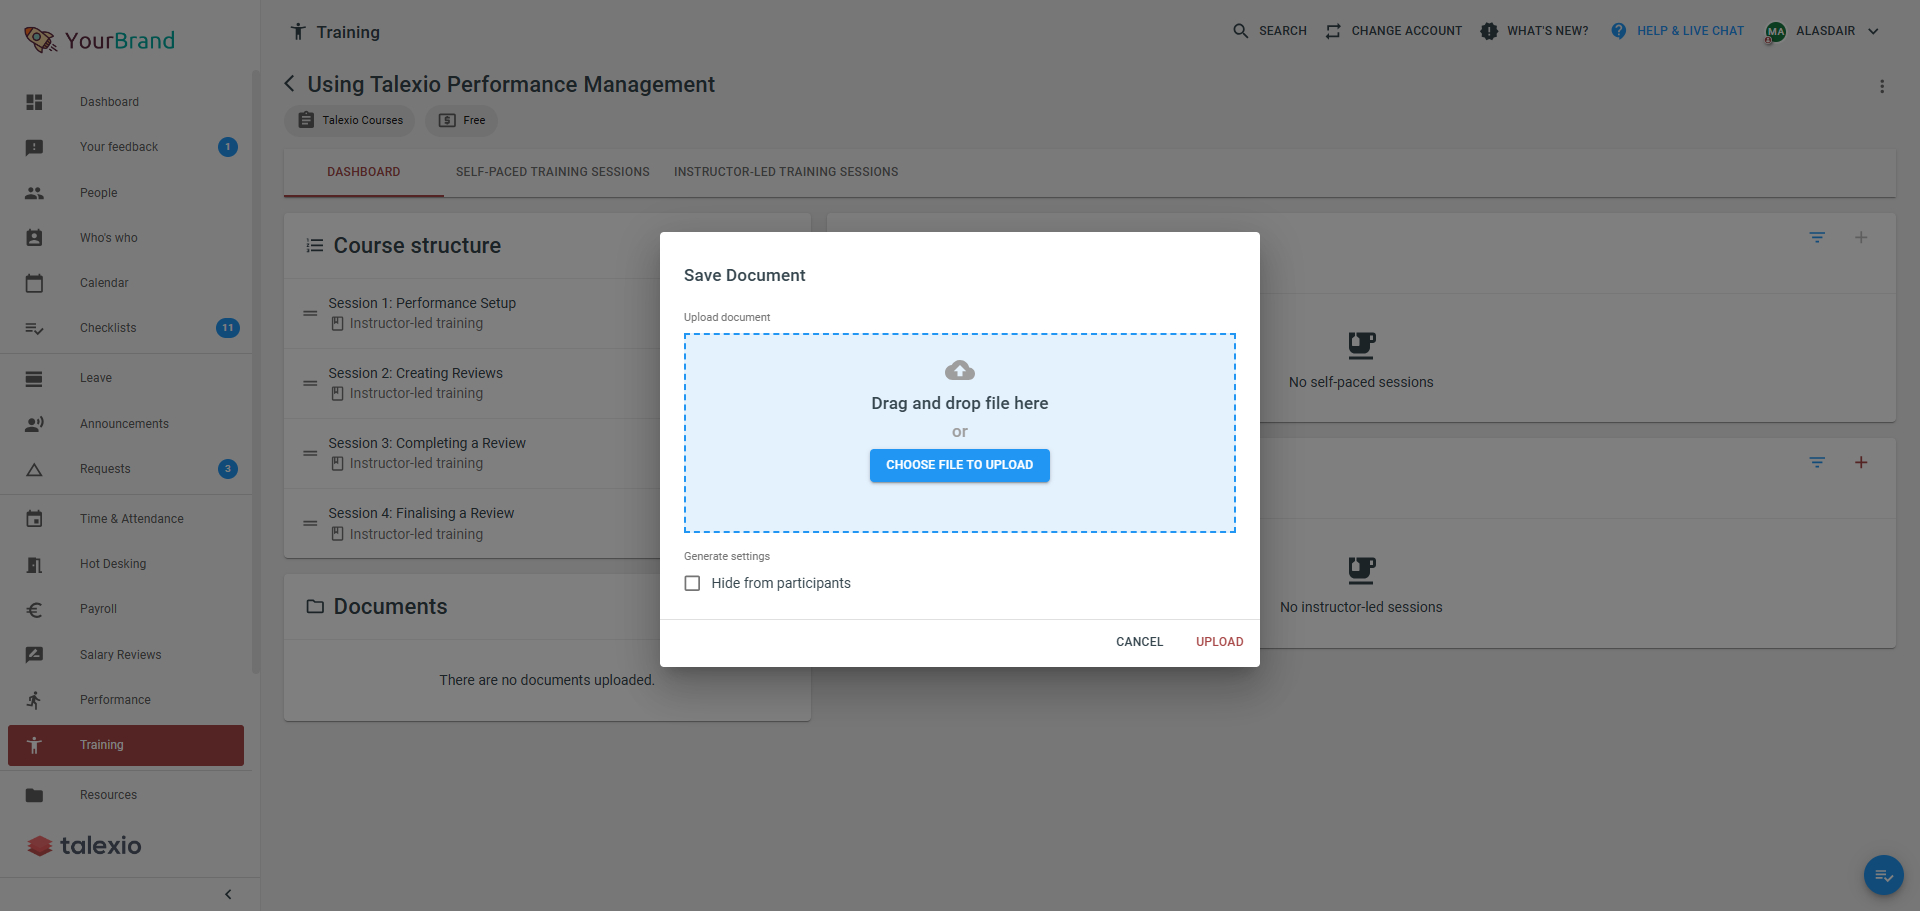Click Choose File to Upload button

pos(960,465)
